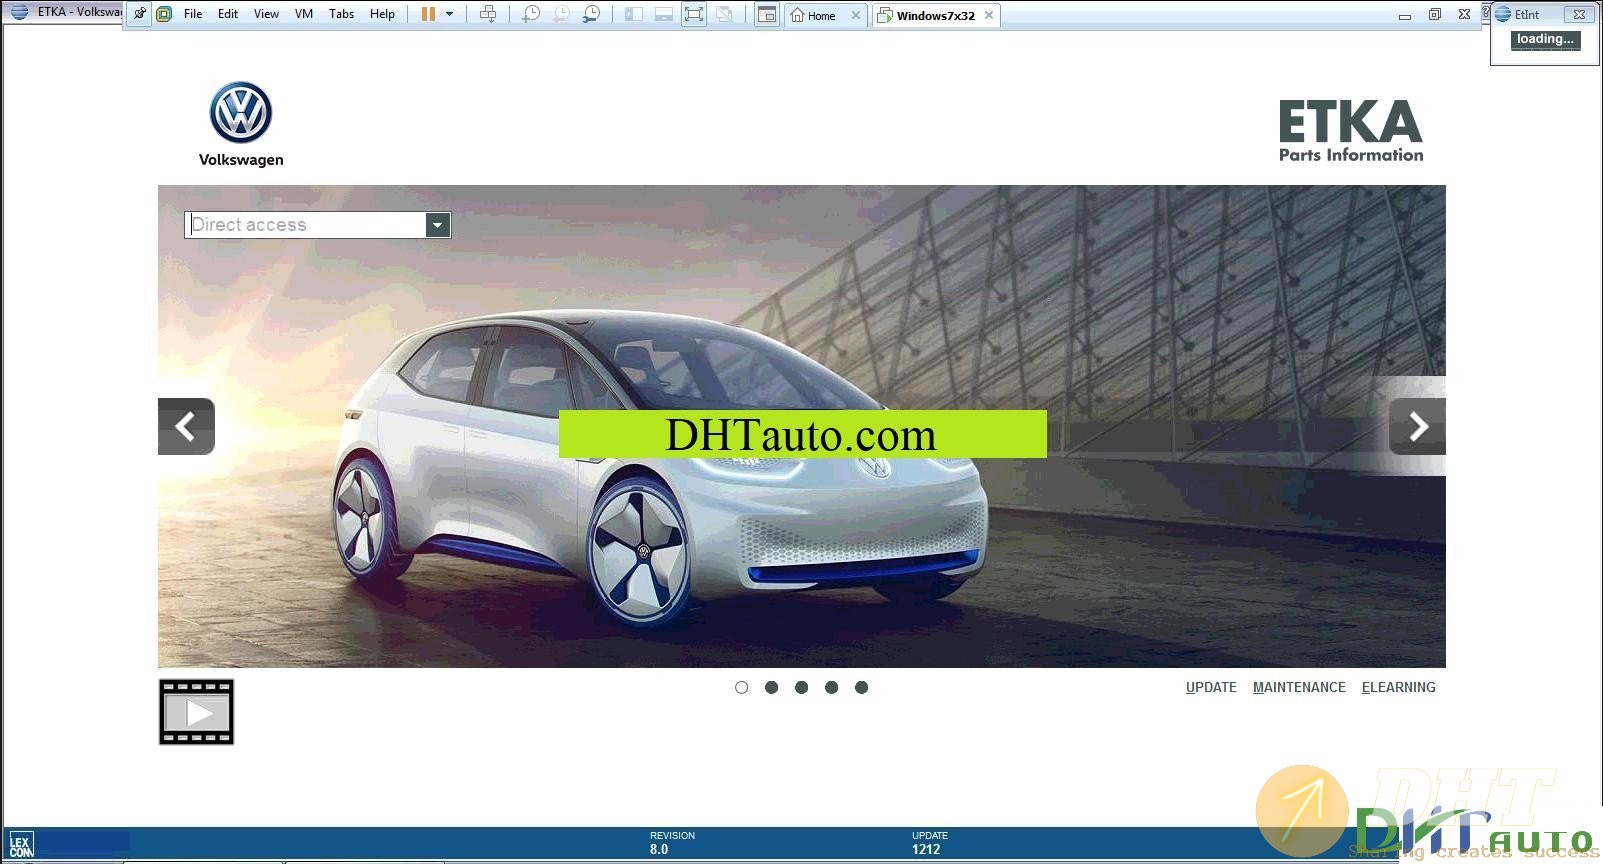The width and height of the screenshot is (1603, 864).
Task: Click the ETKA Parts Information logo
Action: tap(1351, 130)
